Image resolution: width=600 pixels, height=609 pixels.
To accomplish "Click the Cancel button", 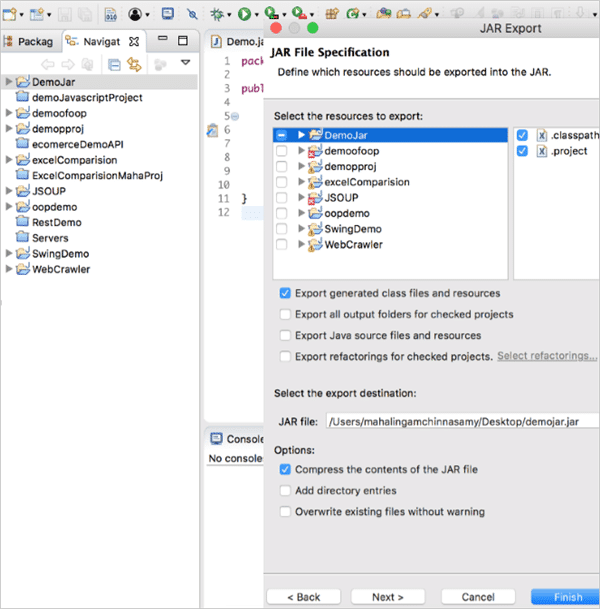I will coord(478,597).
